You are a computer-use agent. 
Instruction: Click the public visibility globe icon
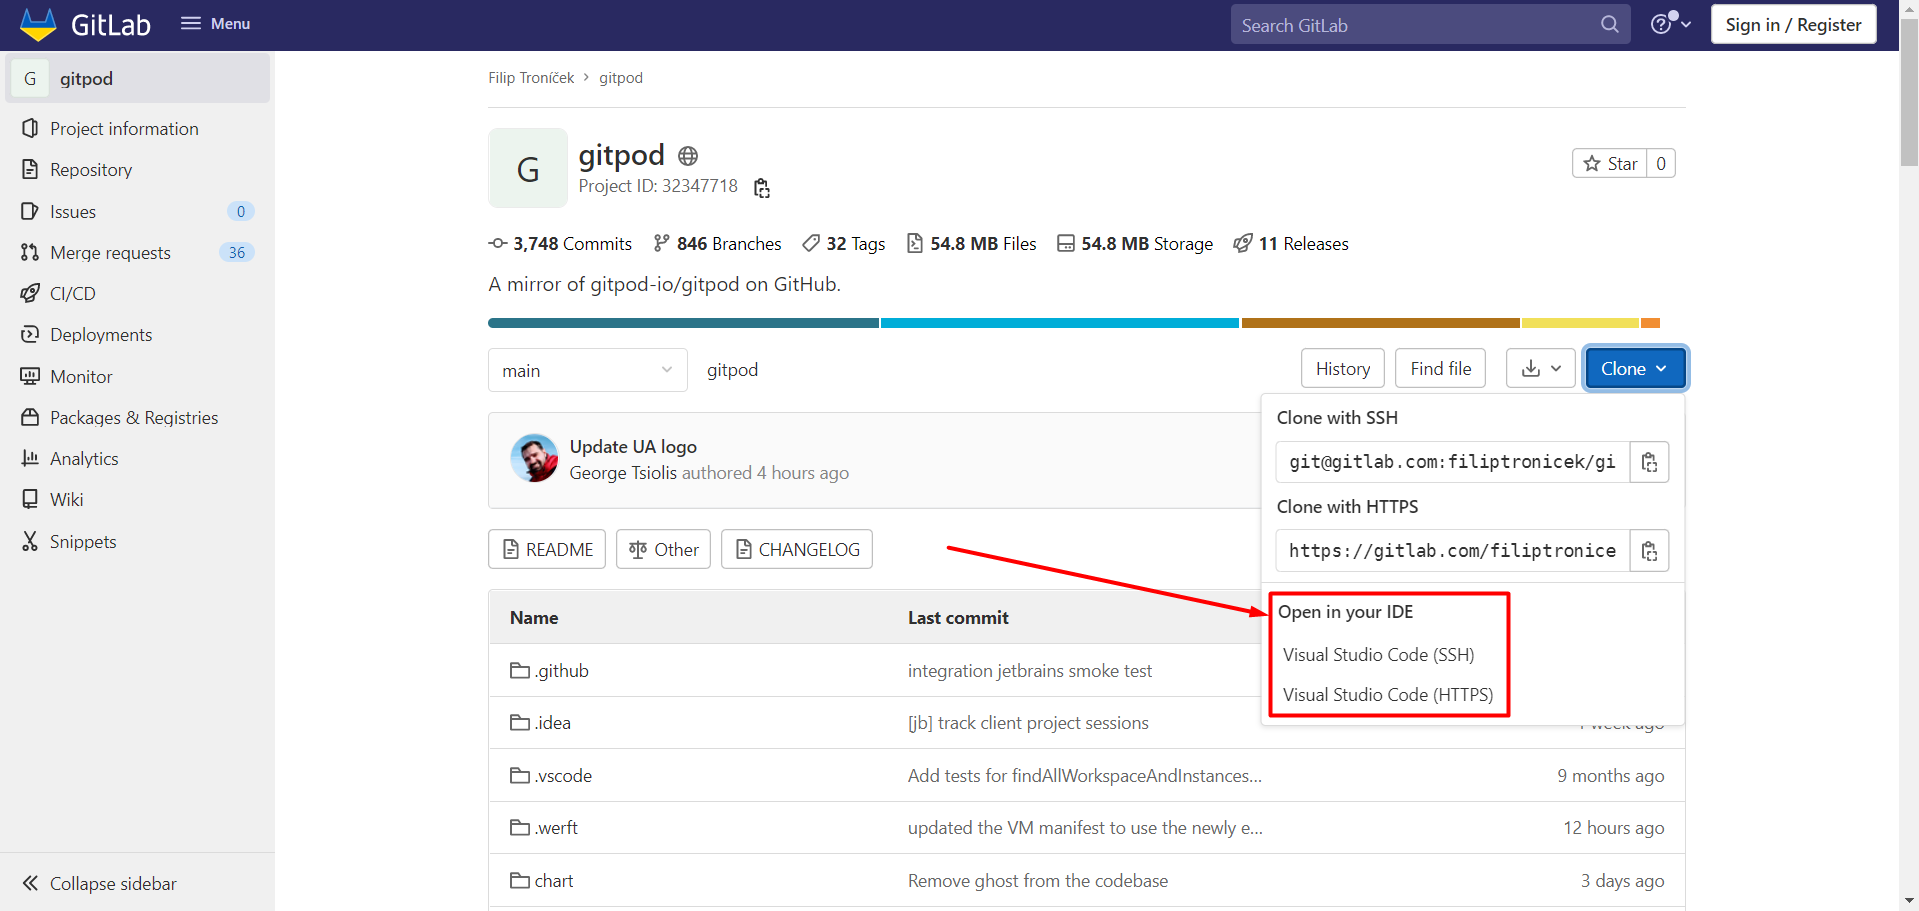tap(688, 156)
